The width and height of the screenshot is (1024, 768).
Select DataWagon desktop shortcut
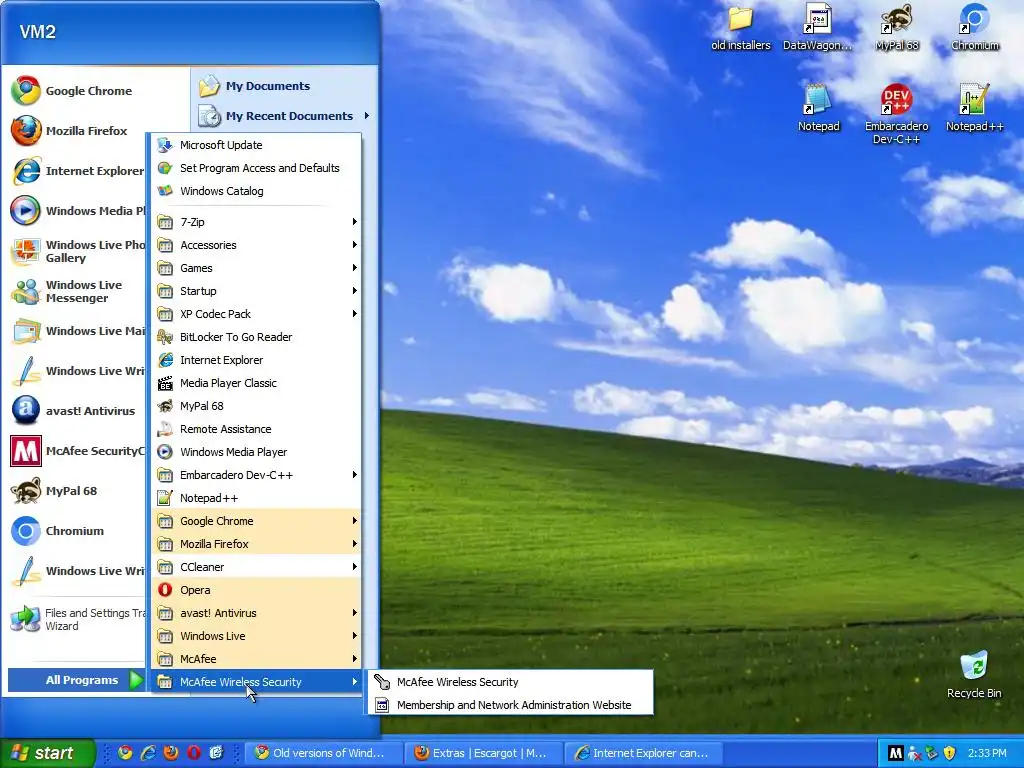click(x=818, y=28)
